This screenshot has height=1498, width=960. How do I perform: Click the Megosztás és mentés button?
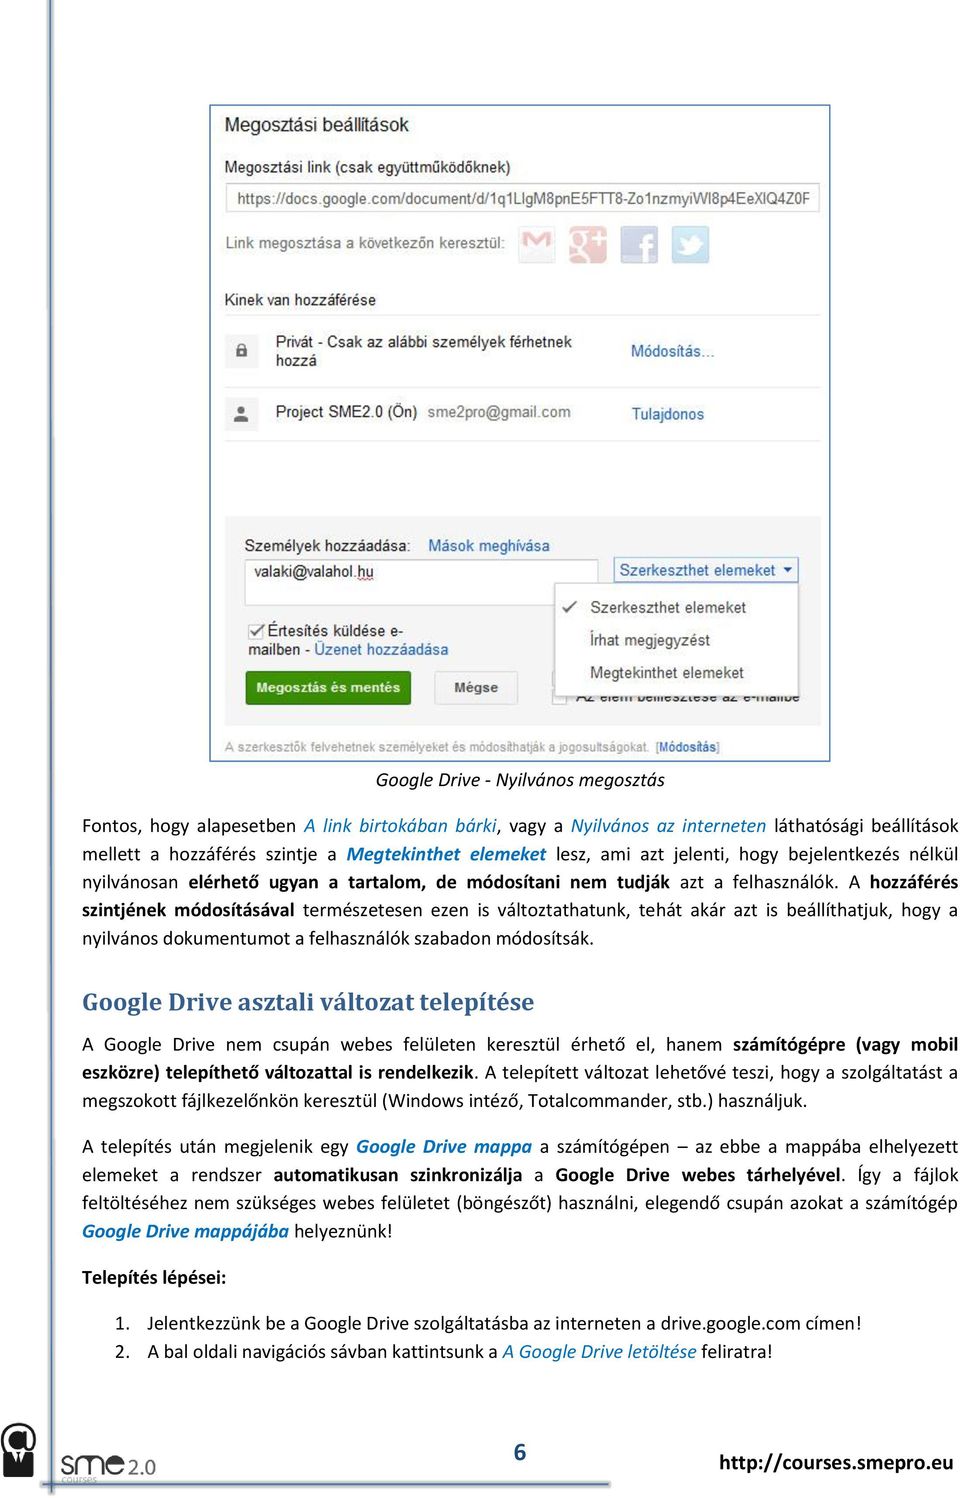click(328, 687)
